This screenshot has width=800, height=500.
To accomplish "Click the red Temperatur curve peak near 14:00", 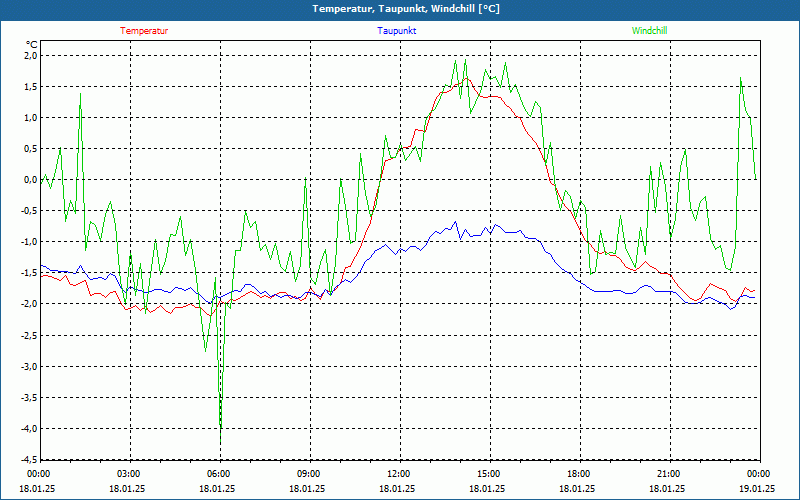I will [x=465, y=78].
